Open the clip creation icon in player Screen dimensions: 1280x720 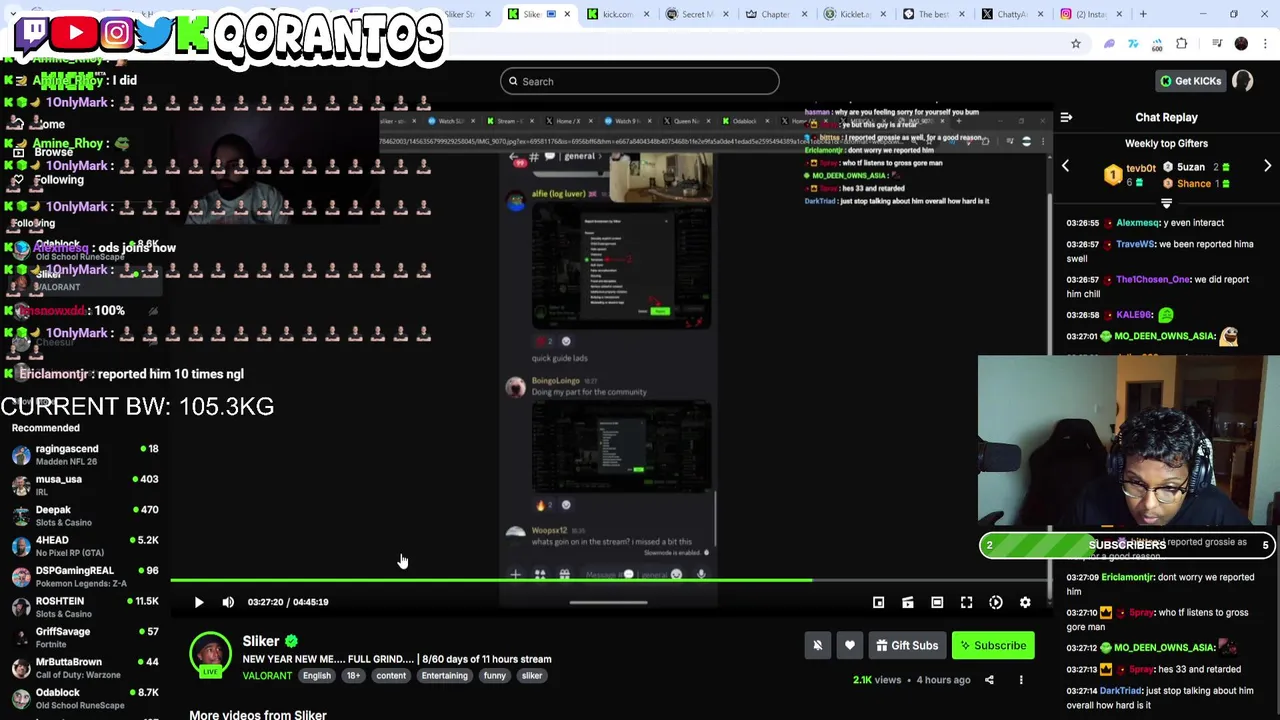click(x=908, y=602)
